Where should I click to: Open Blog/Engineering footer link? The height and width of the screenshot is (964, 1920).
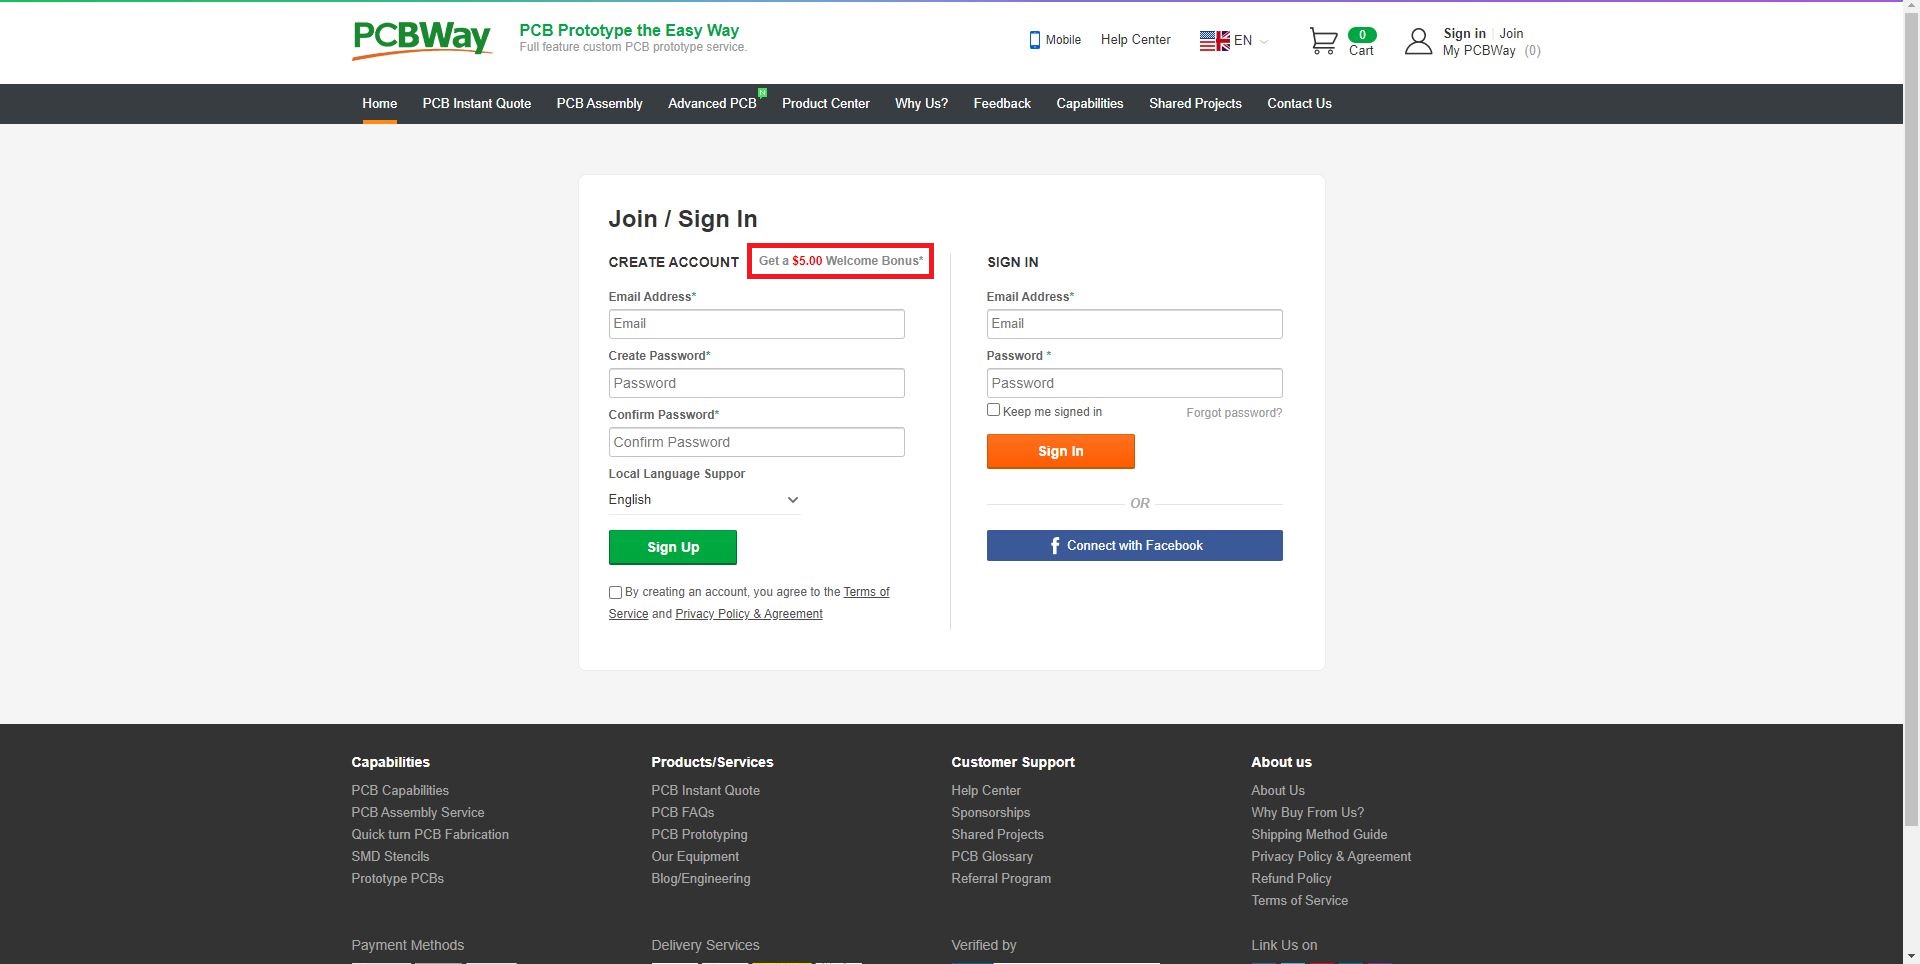tap(700, 879)
